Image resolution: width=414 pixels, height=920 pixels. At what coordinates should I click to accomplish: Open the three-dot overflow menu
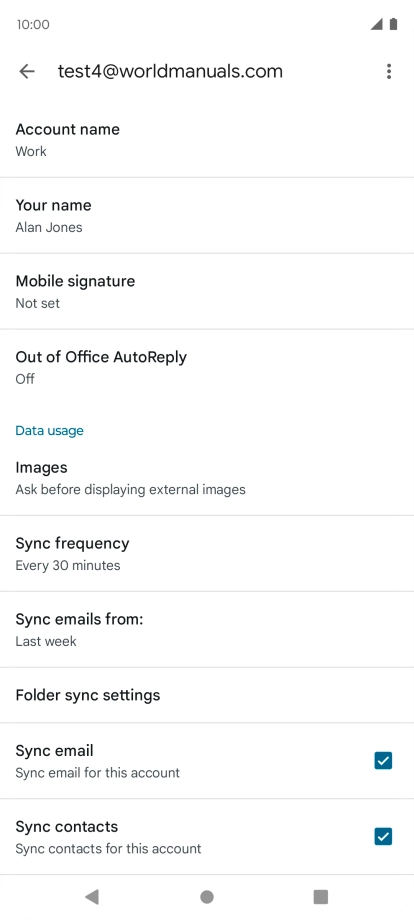point(388,72)
